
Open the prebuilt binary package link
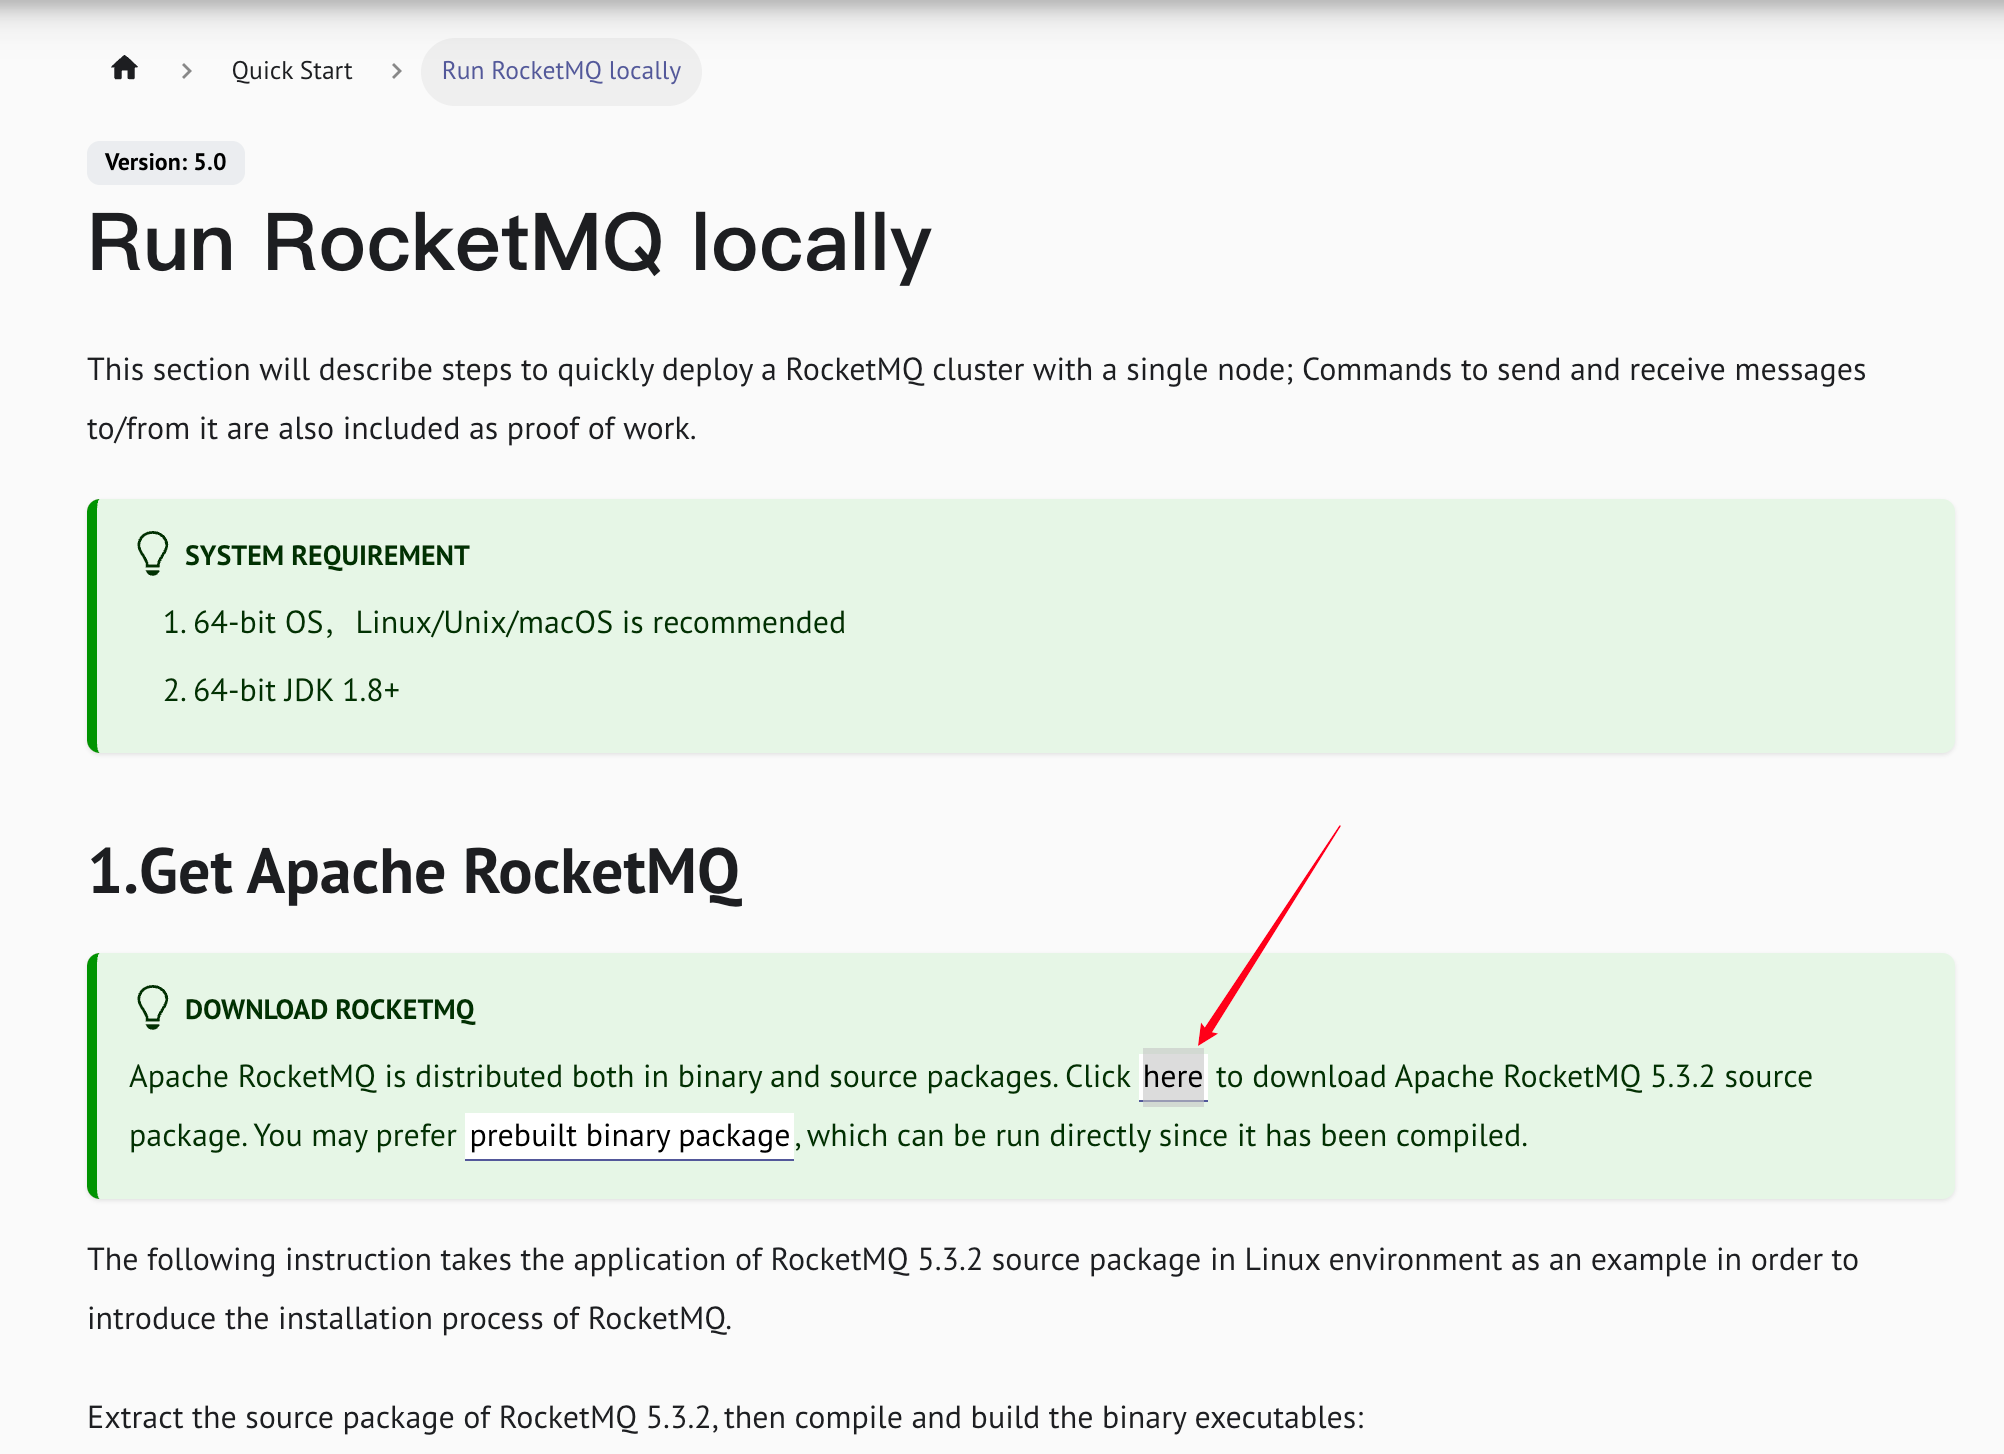click(x=629, y=1136)
